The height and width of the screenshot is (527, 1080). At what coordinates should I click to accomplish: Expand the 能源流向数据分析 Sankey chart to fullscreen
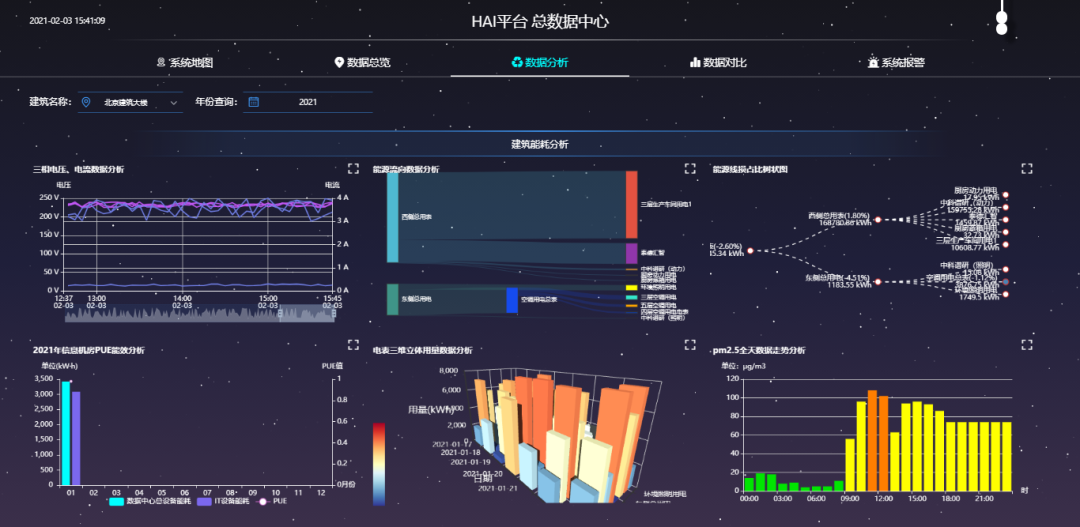(690, 169)
